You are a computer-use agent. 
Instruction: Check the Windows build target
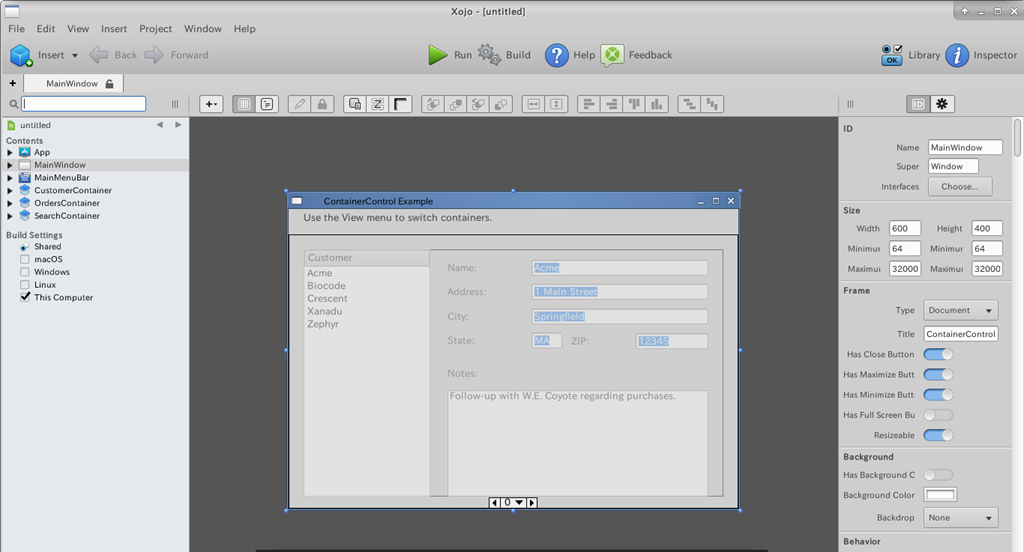click(x=25, y=272)
